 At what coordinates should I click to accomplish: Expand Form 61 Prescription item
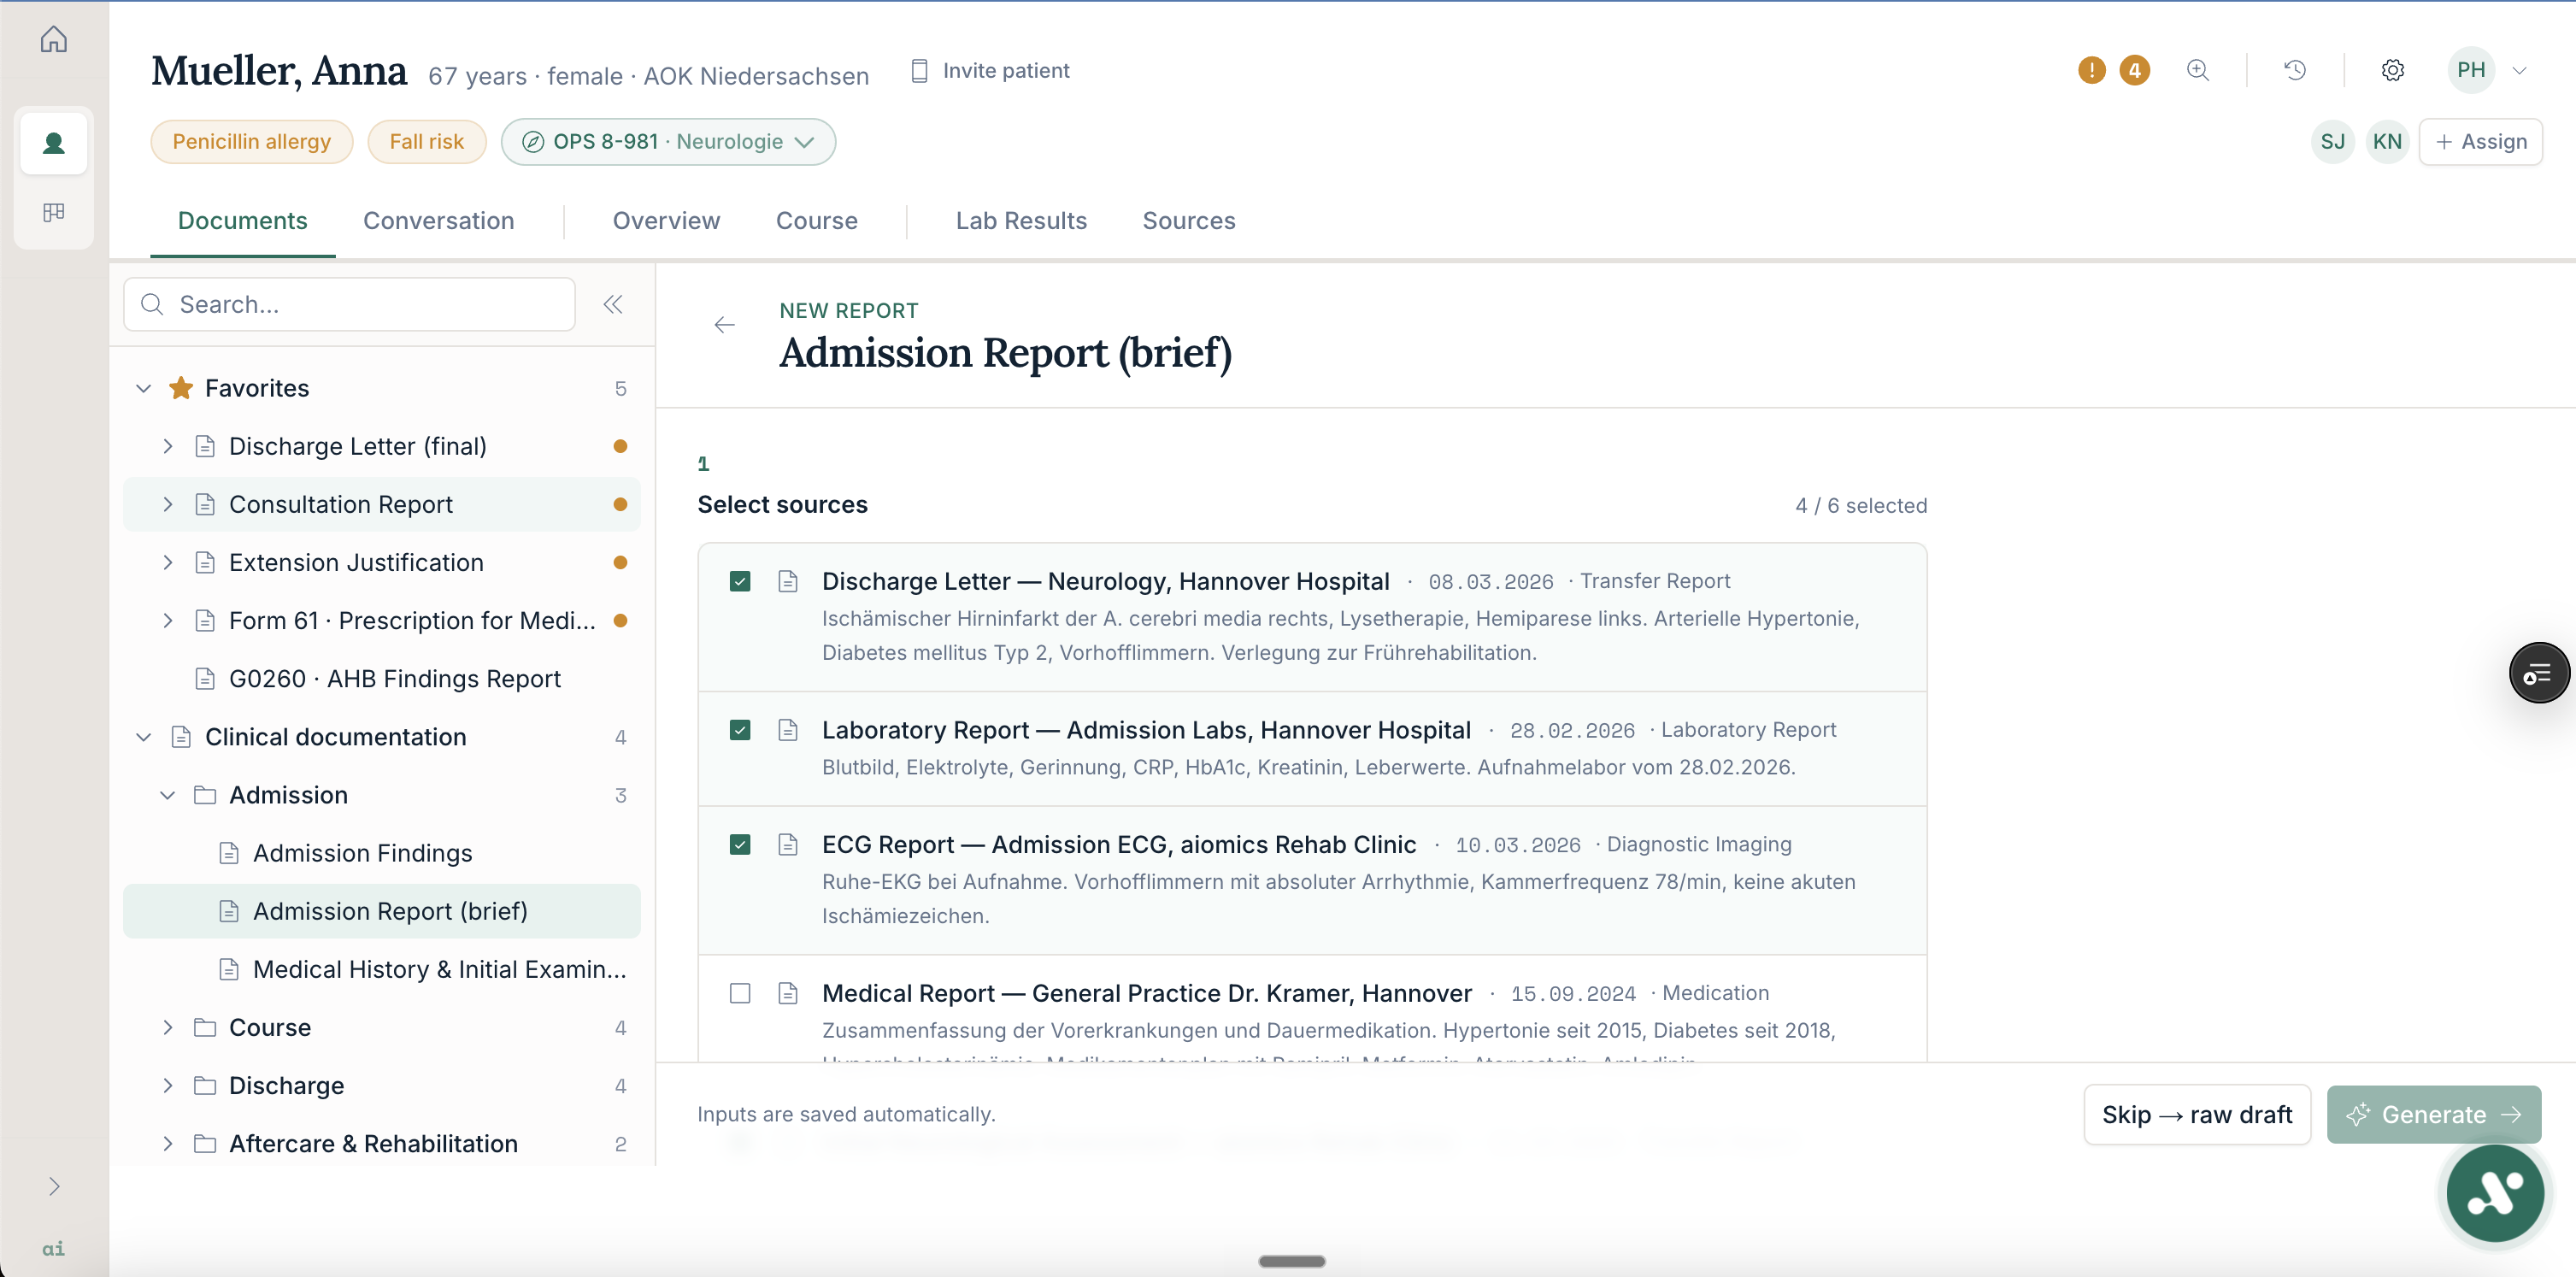167,620
